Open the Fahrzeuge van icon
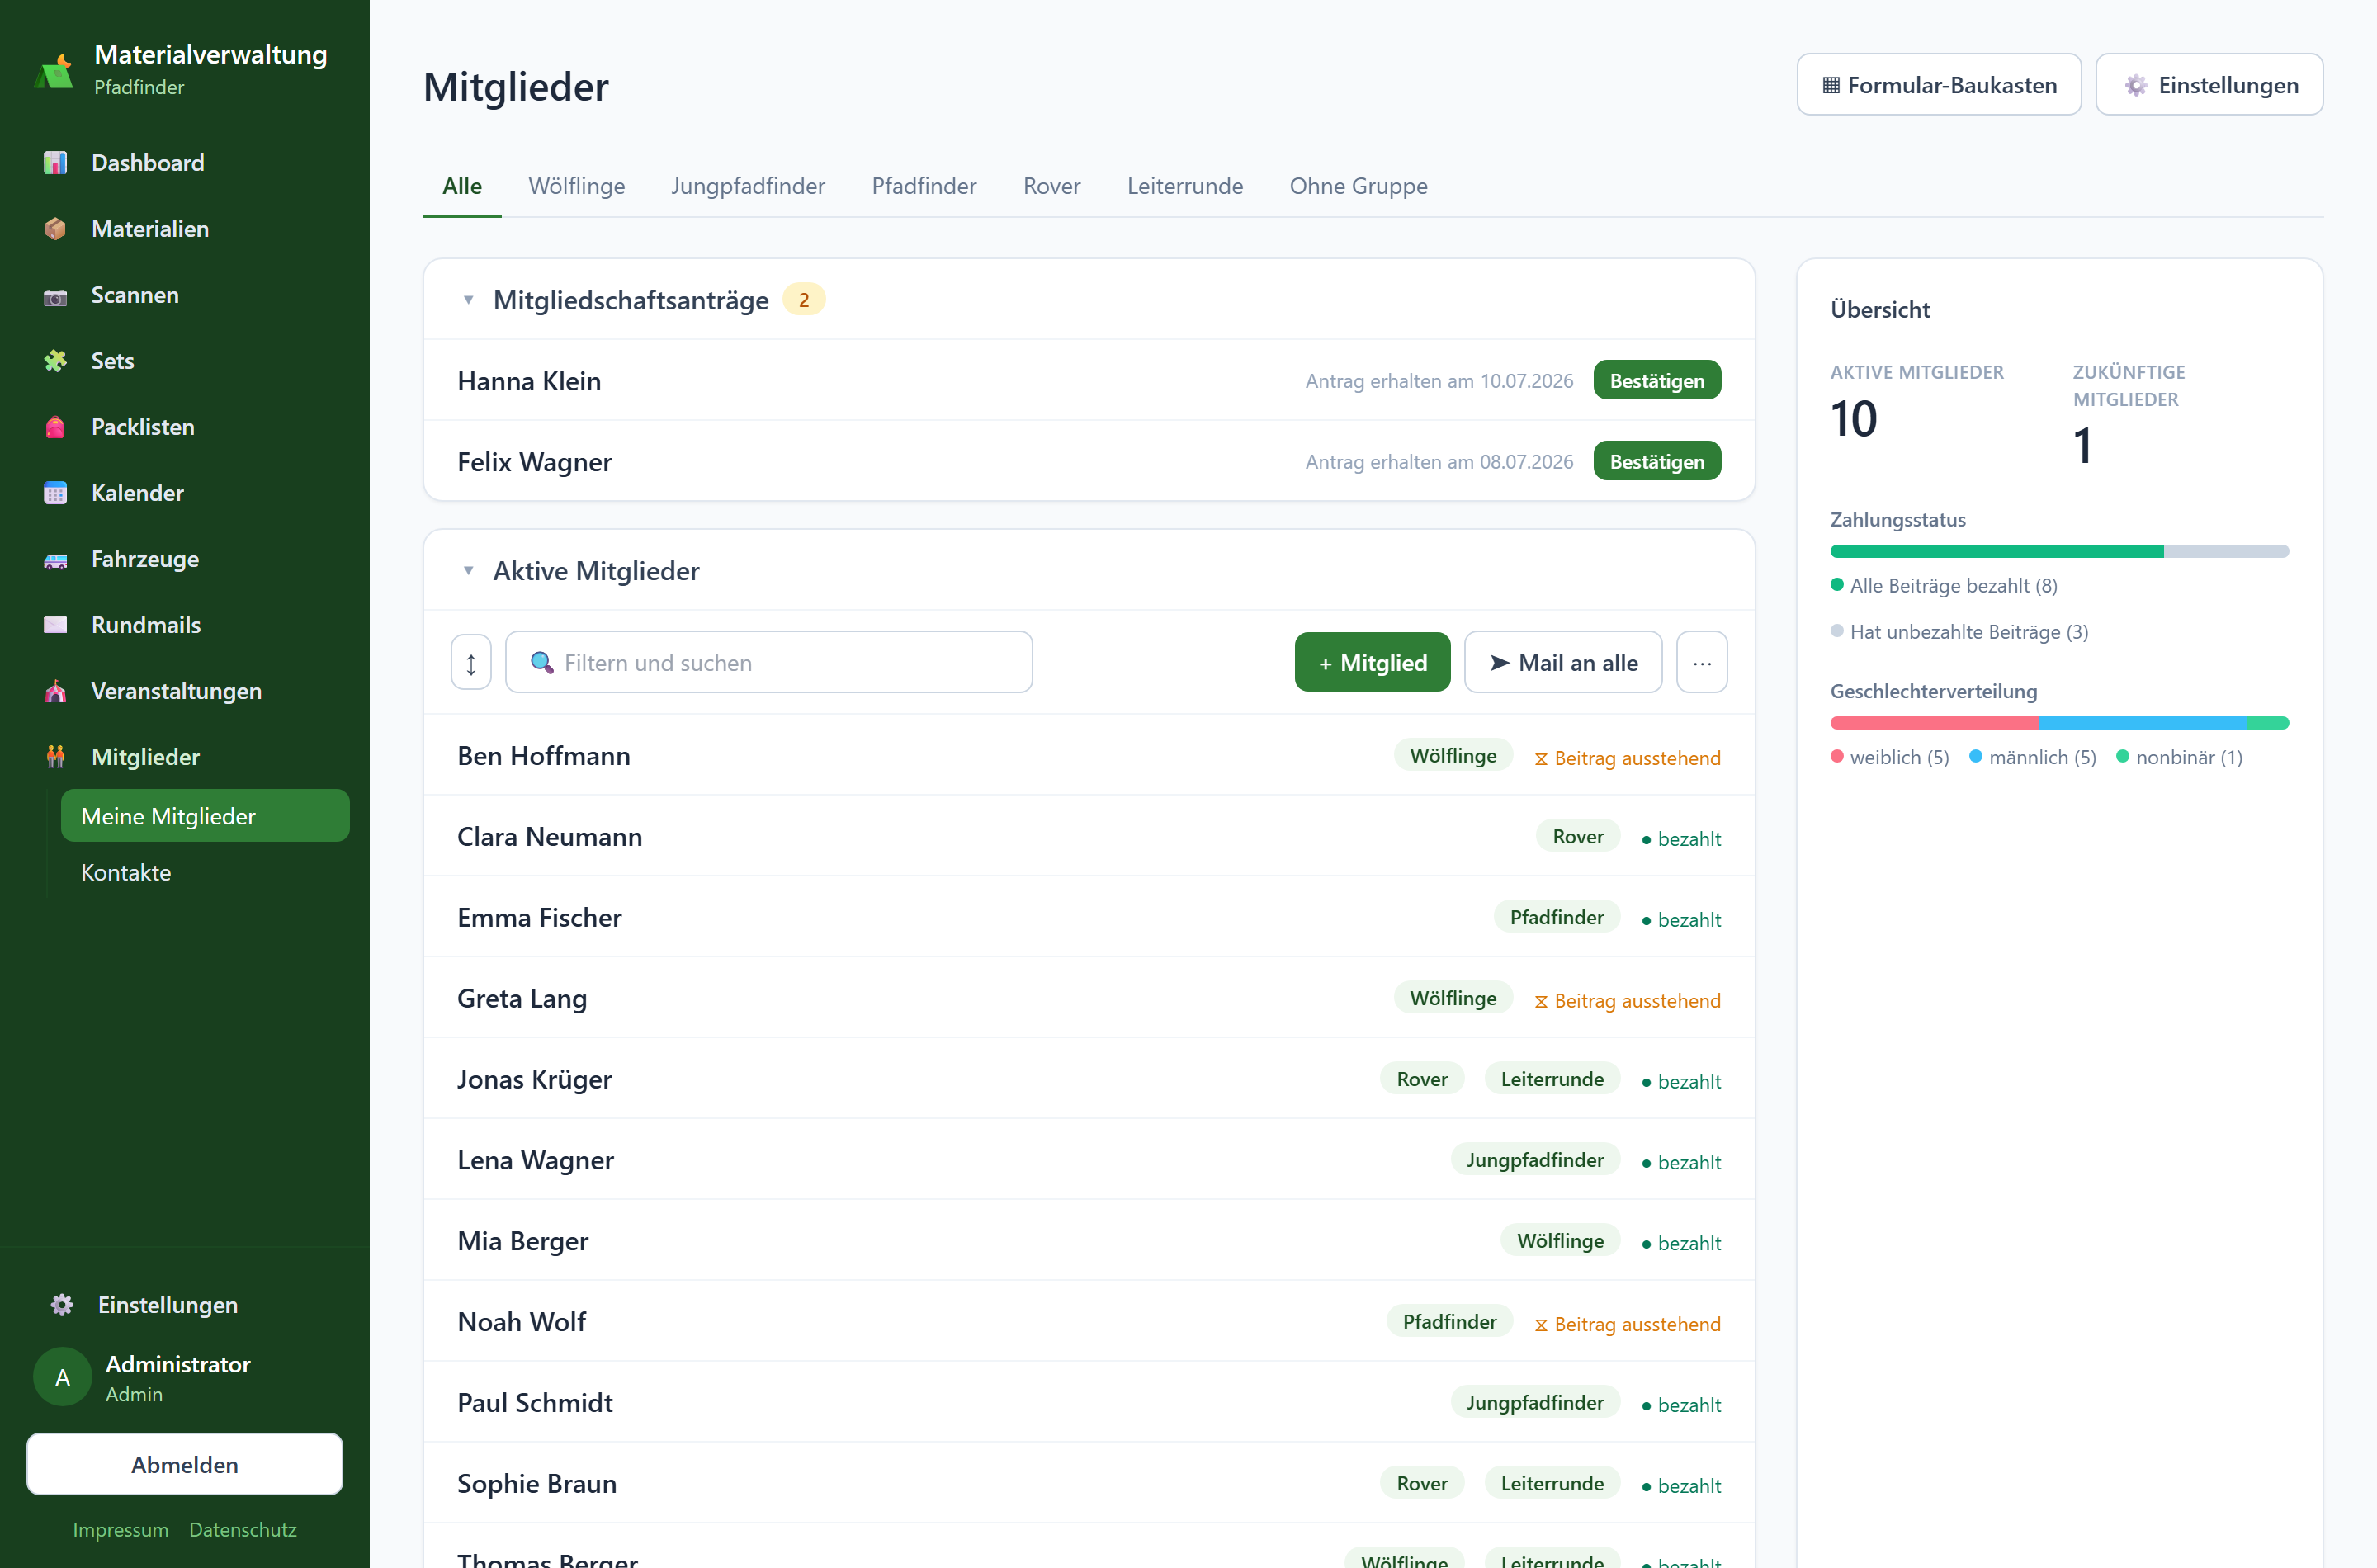2377x1568 pixels. [x=56, y=560]
